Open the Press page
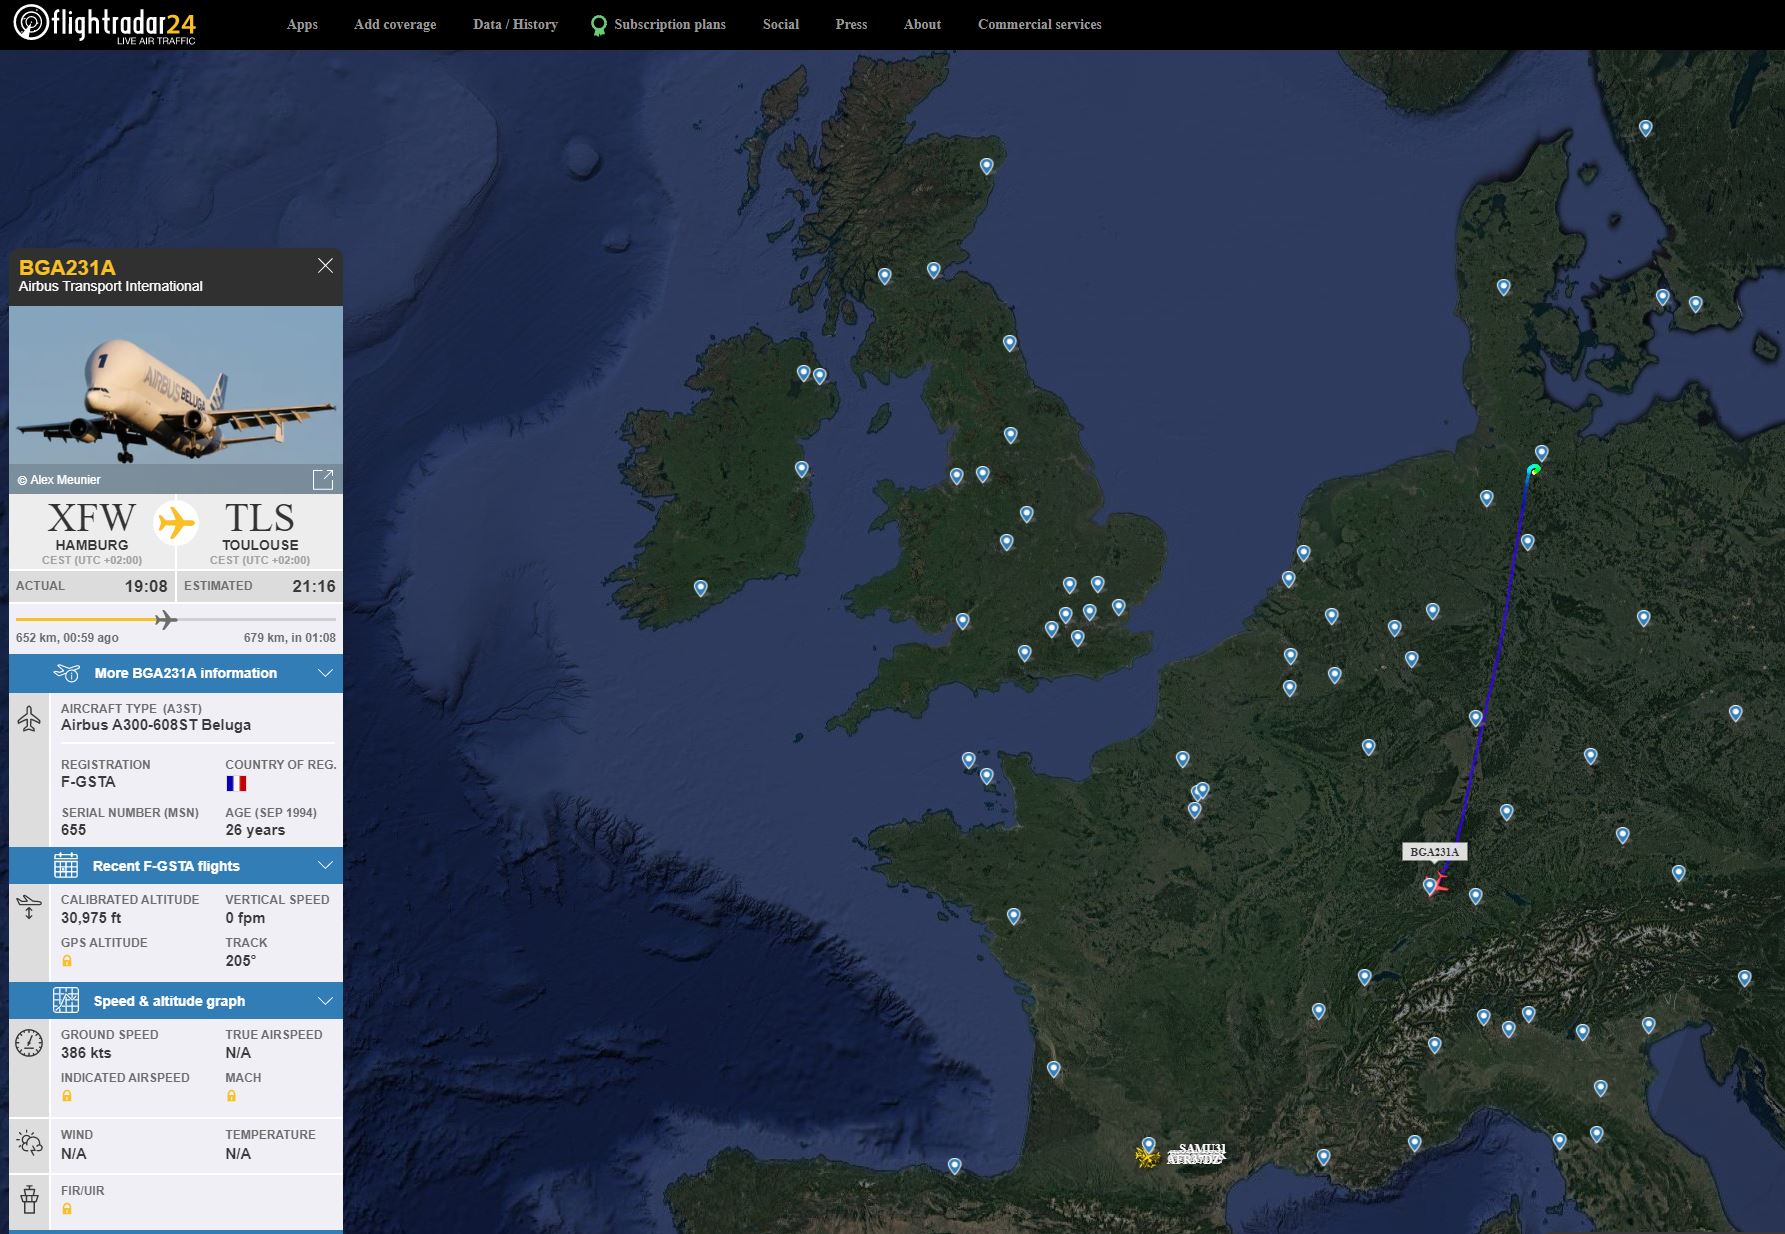 [x=851, y=24]
